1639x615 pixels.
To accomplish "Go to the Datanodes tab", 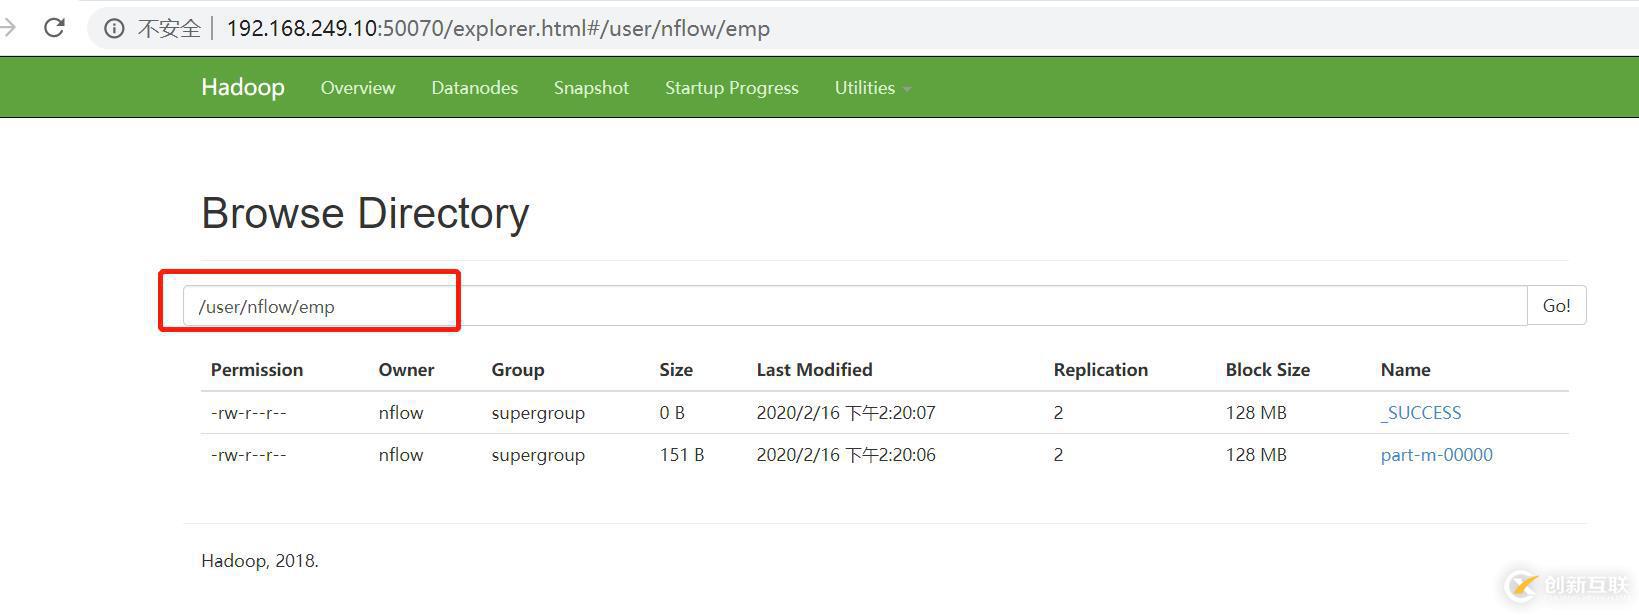I will tap(474, 88).
